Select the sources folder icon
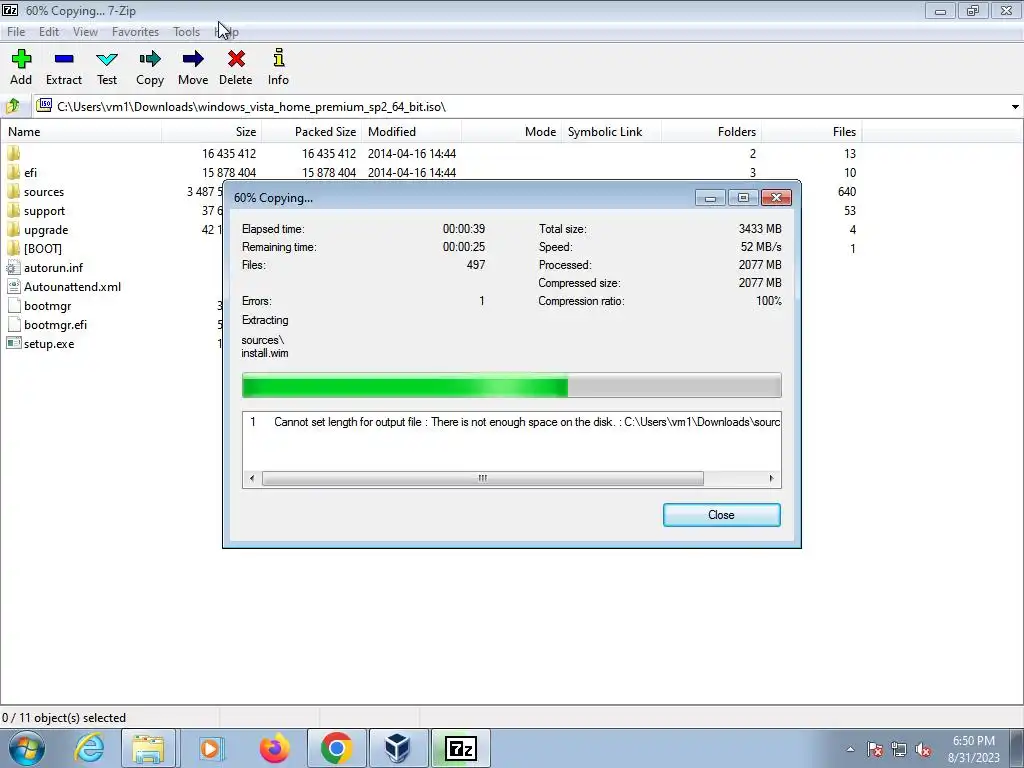Screen dimensions: 1024x768 tap(13, 191)
